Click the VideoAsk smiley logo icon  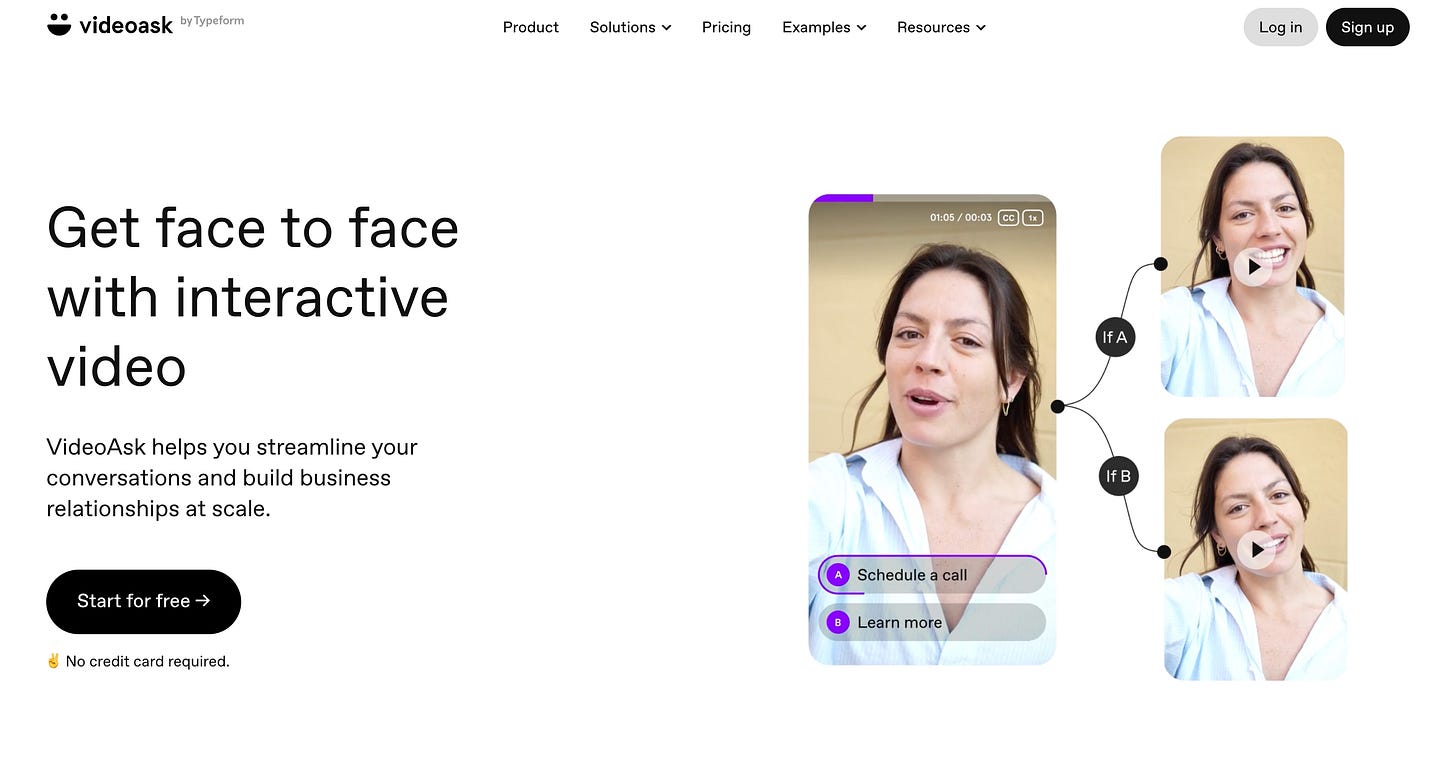point(59,24)
